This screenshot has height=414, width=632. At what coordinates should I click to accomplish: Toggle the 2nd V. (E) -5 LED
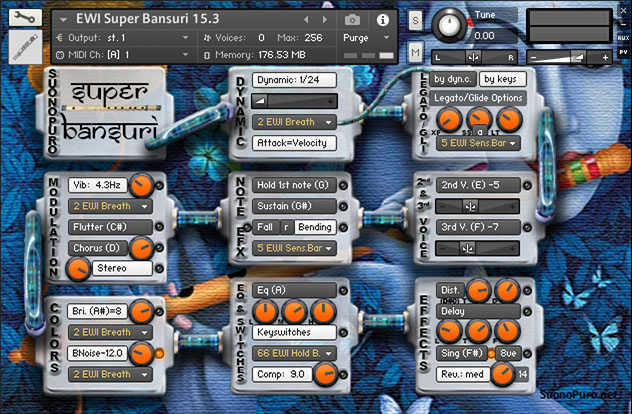[x=527, y=185]
